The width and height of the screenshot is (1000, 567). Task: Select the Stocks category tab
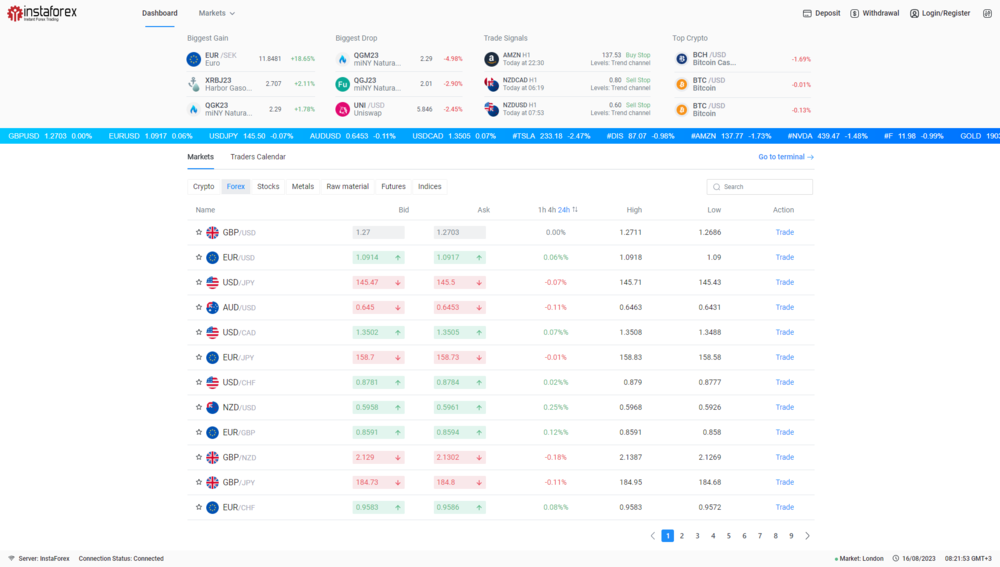pyautogui.click(x=268, y=187)
